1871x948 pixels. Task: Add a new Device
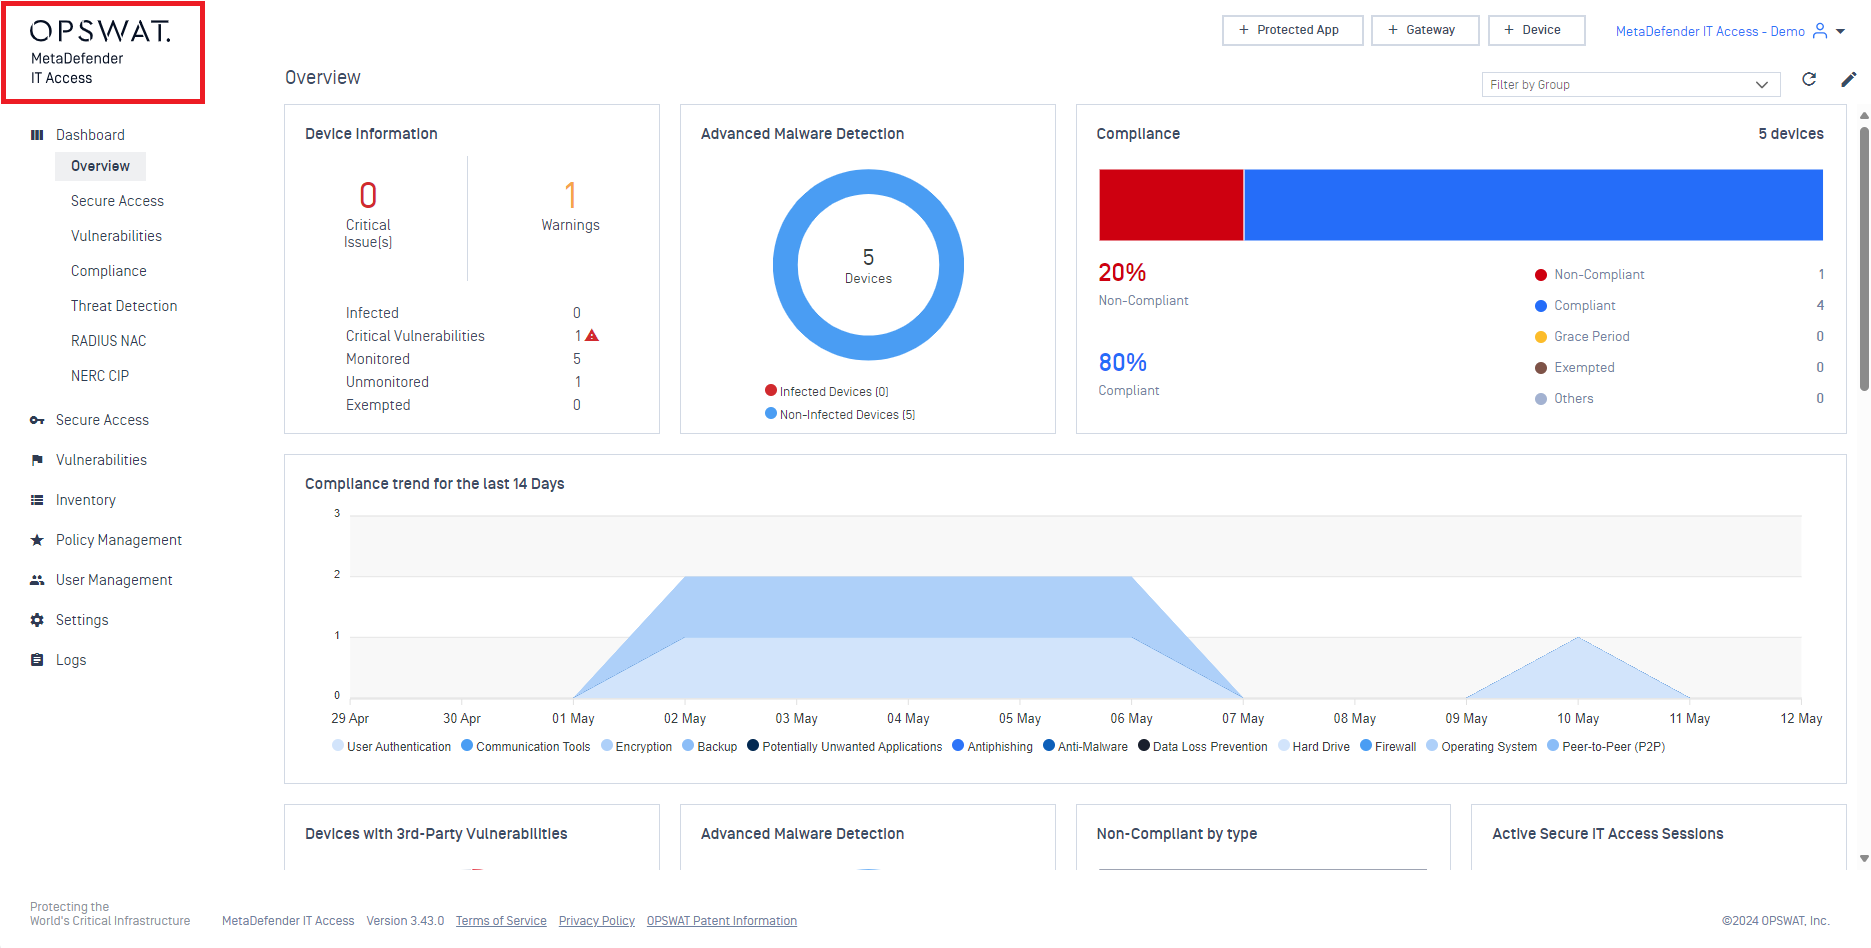click(x=1536, y=30)
